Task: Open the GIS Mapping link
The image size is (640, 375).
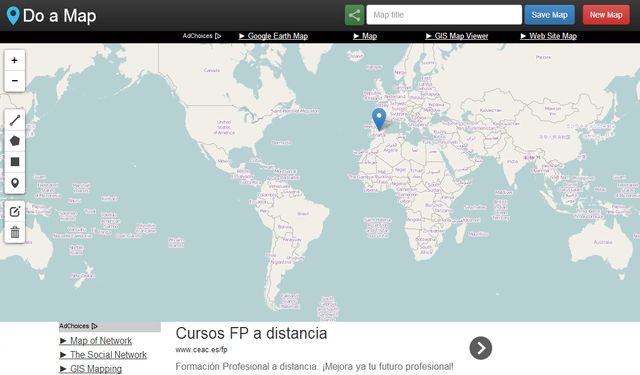Action: (91, 368)
